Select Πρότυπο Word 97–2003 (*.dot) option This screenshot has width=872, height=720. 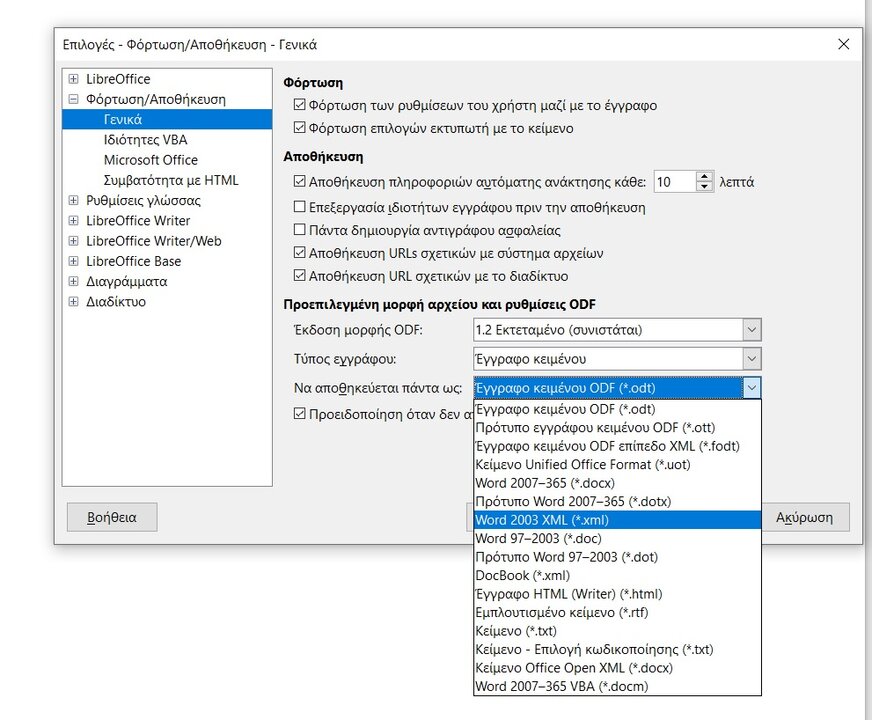pos(617,557)
